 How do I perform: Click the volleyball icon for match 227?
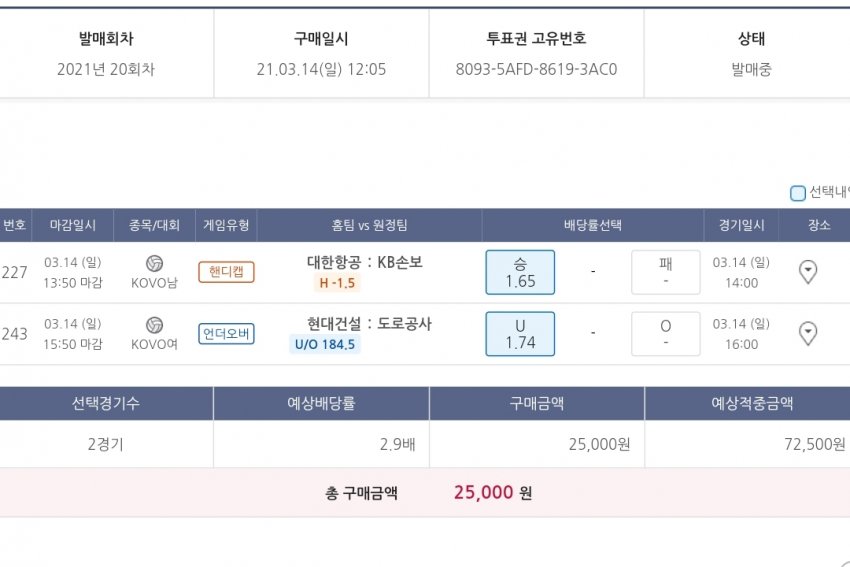[x=154, y=263]
